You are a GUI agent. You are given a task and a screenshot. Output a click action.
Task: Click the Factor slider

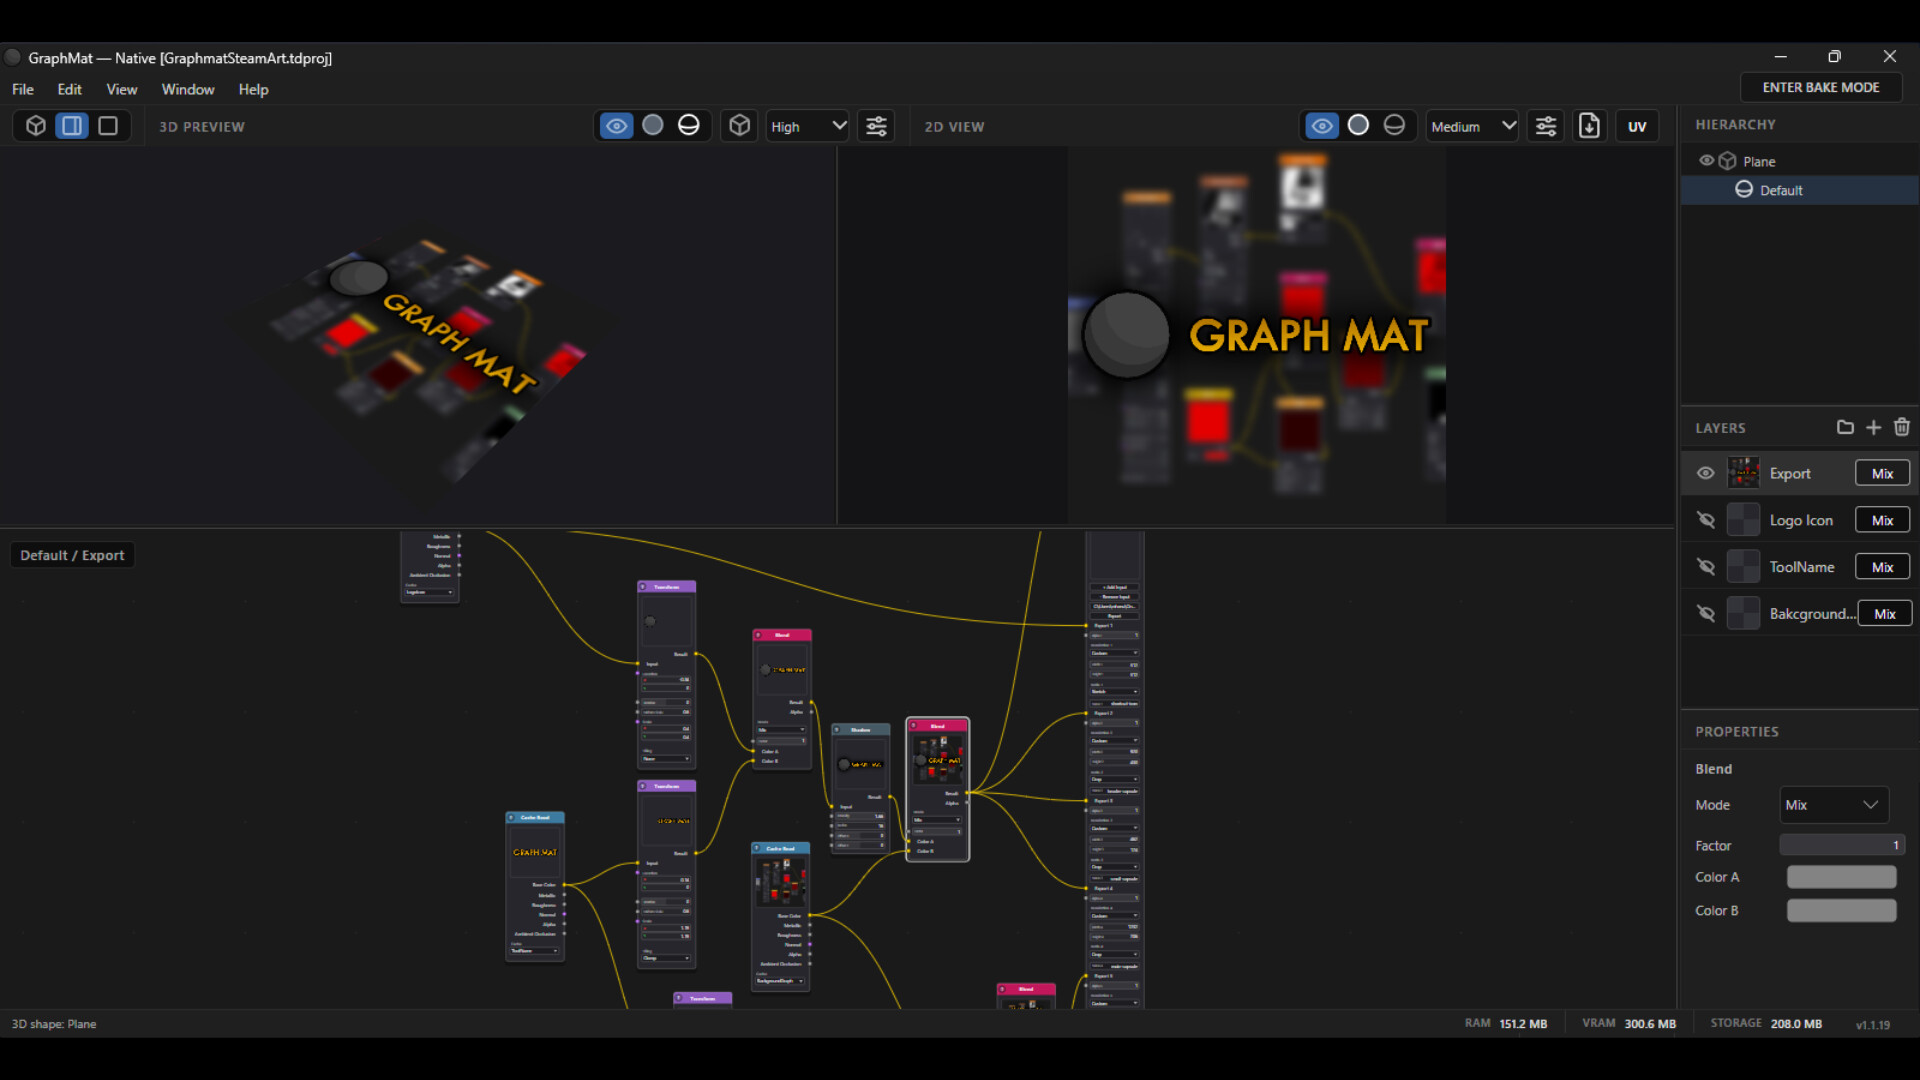(1842, 845)
